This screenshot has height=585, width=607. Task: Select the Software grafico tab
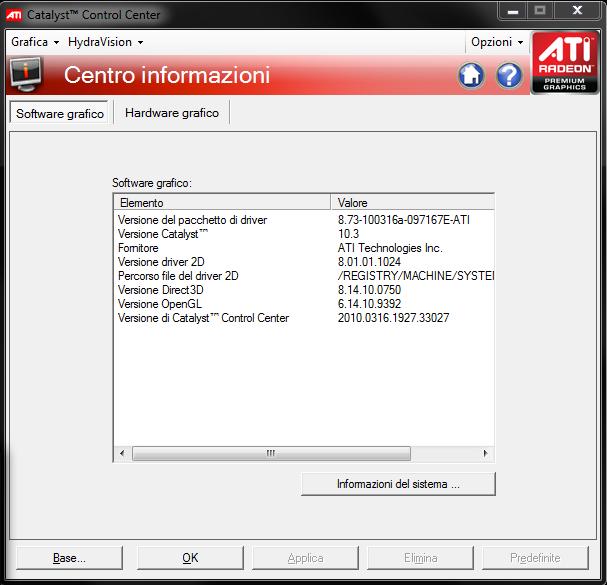point(60,113)
